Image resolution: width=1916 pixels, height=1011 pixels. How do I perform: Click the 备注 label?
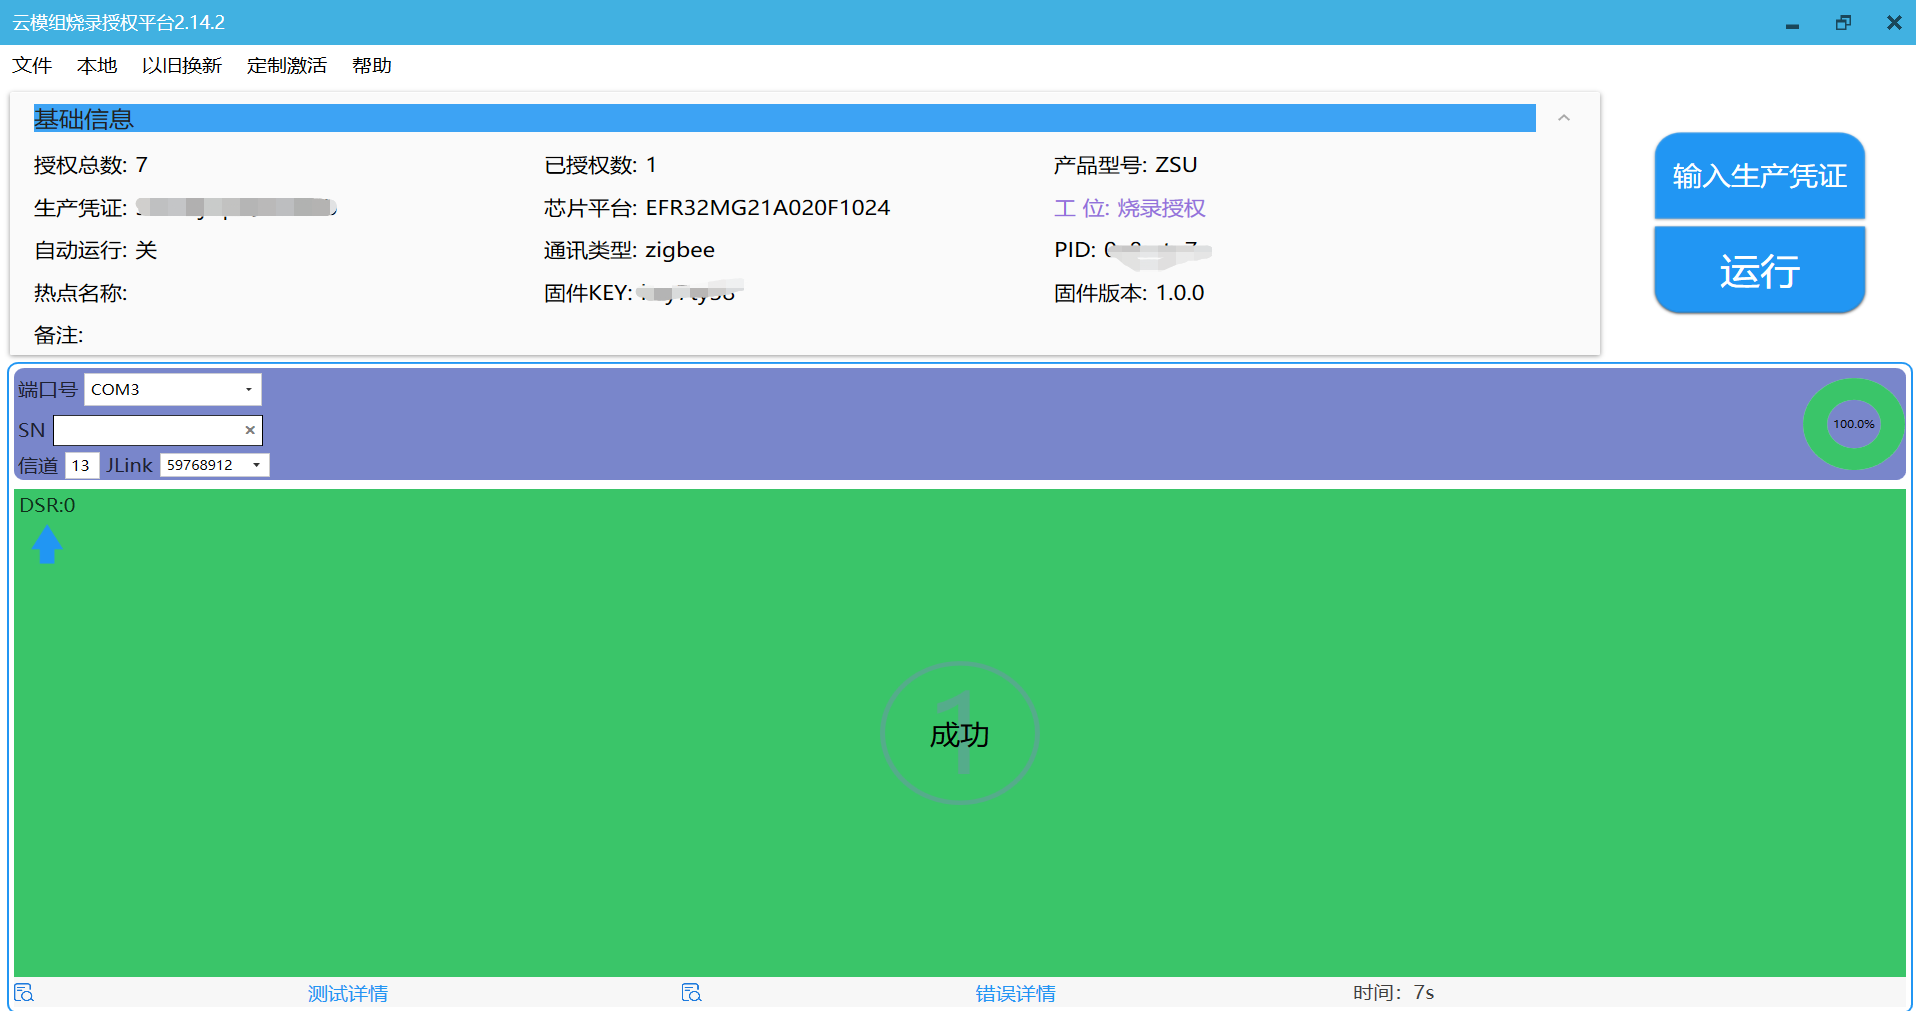59,335
